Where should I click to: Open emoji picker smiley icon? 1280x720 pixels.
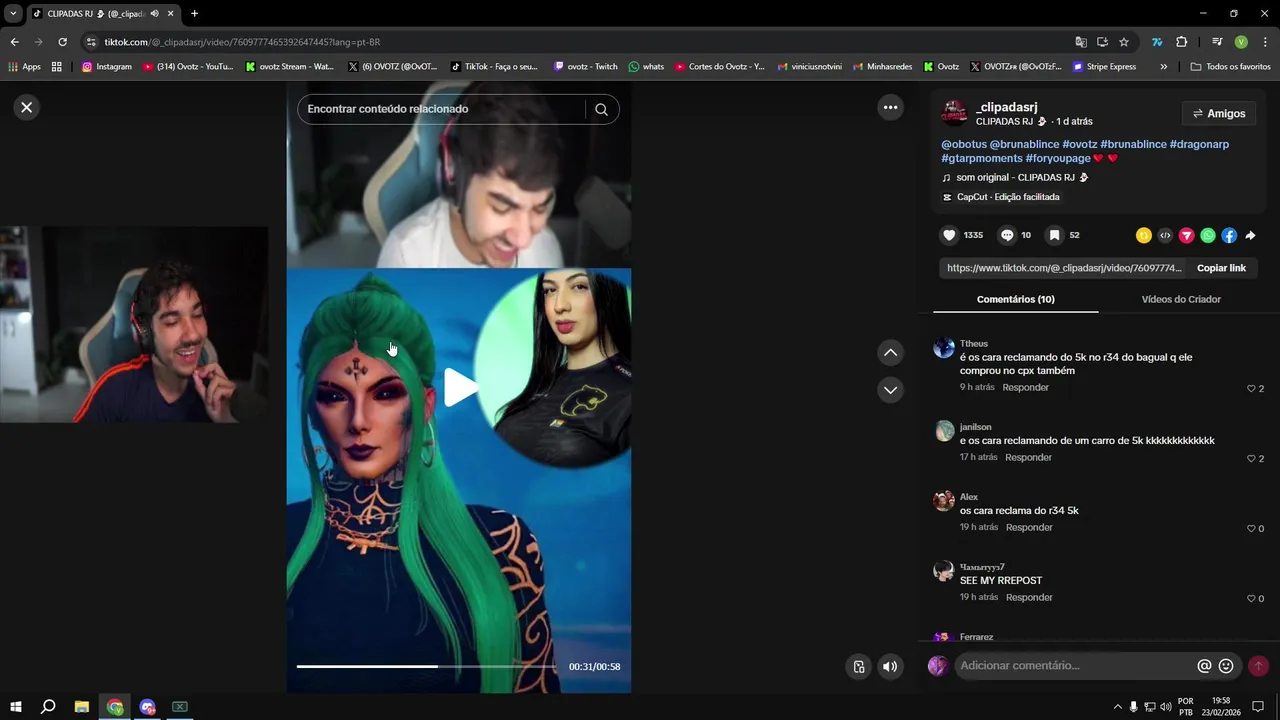[x=1226, y=666]
